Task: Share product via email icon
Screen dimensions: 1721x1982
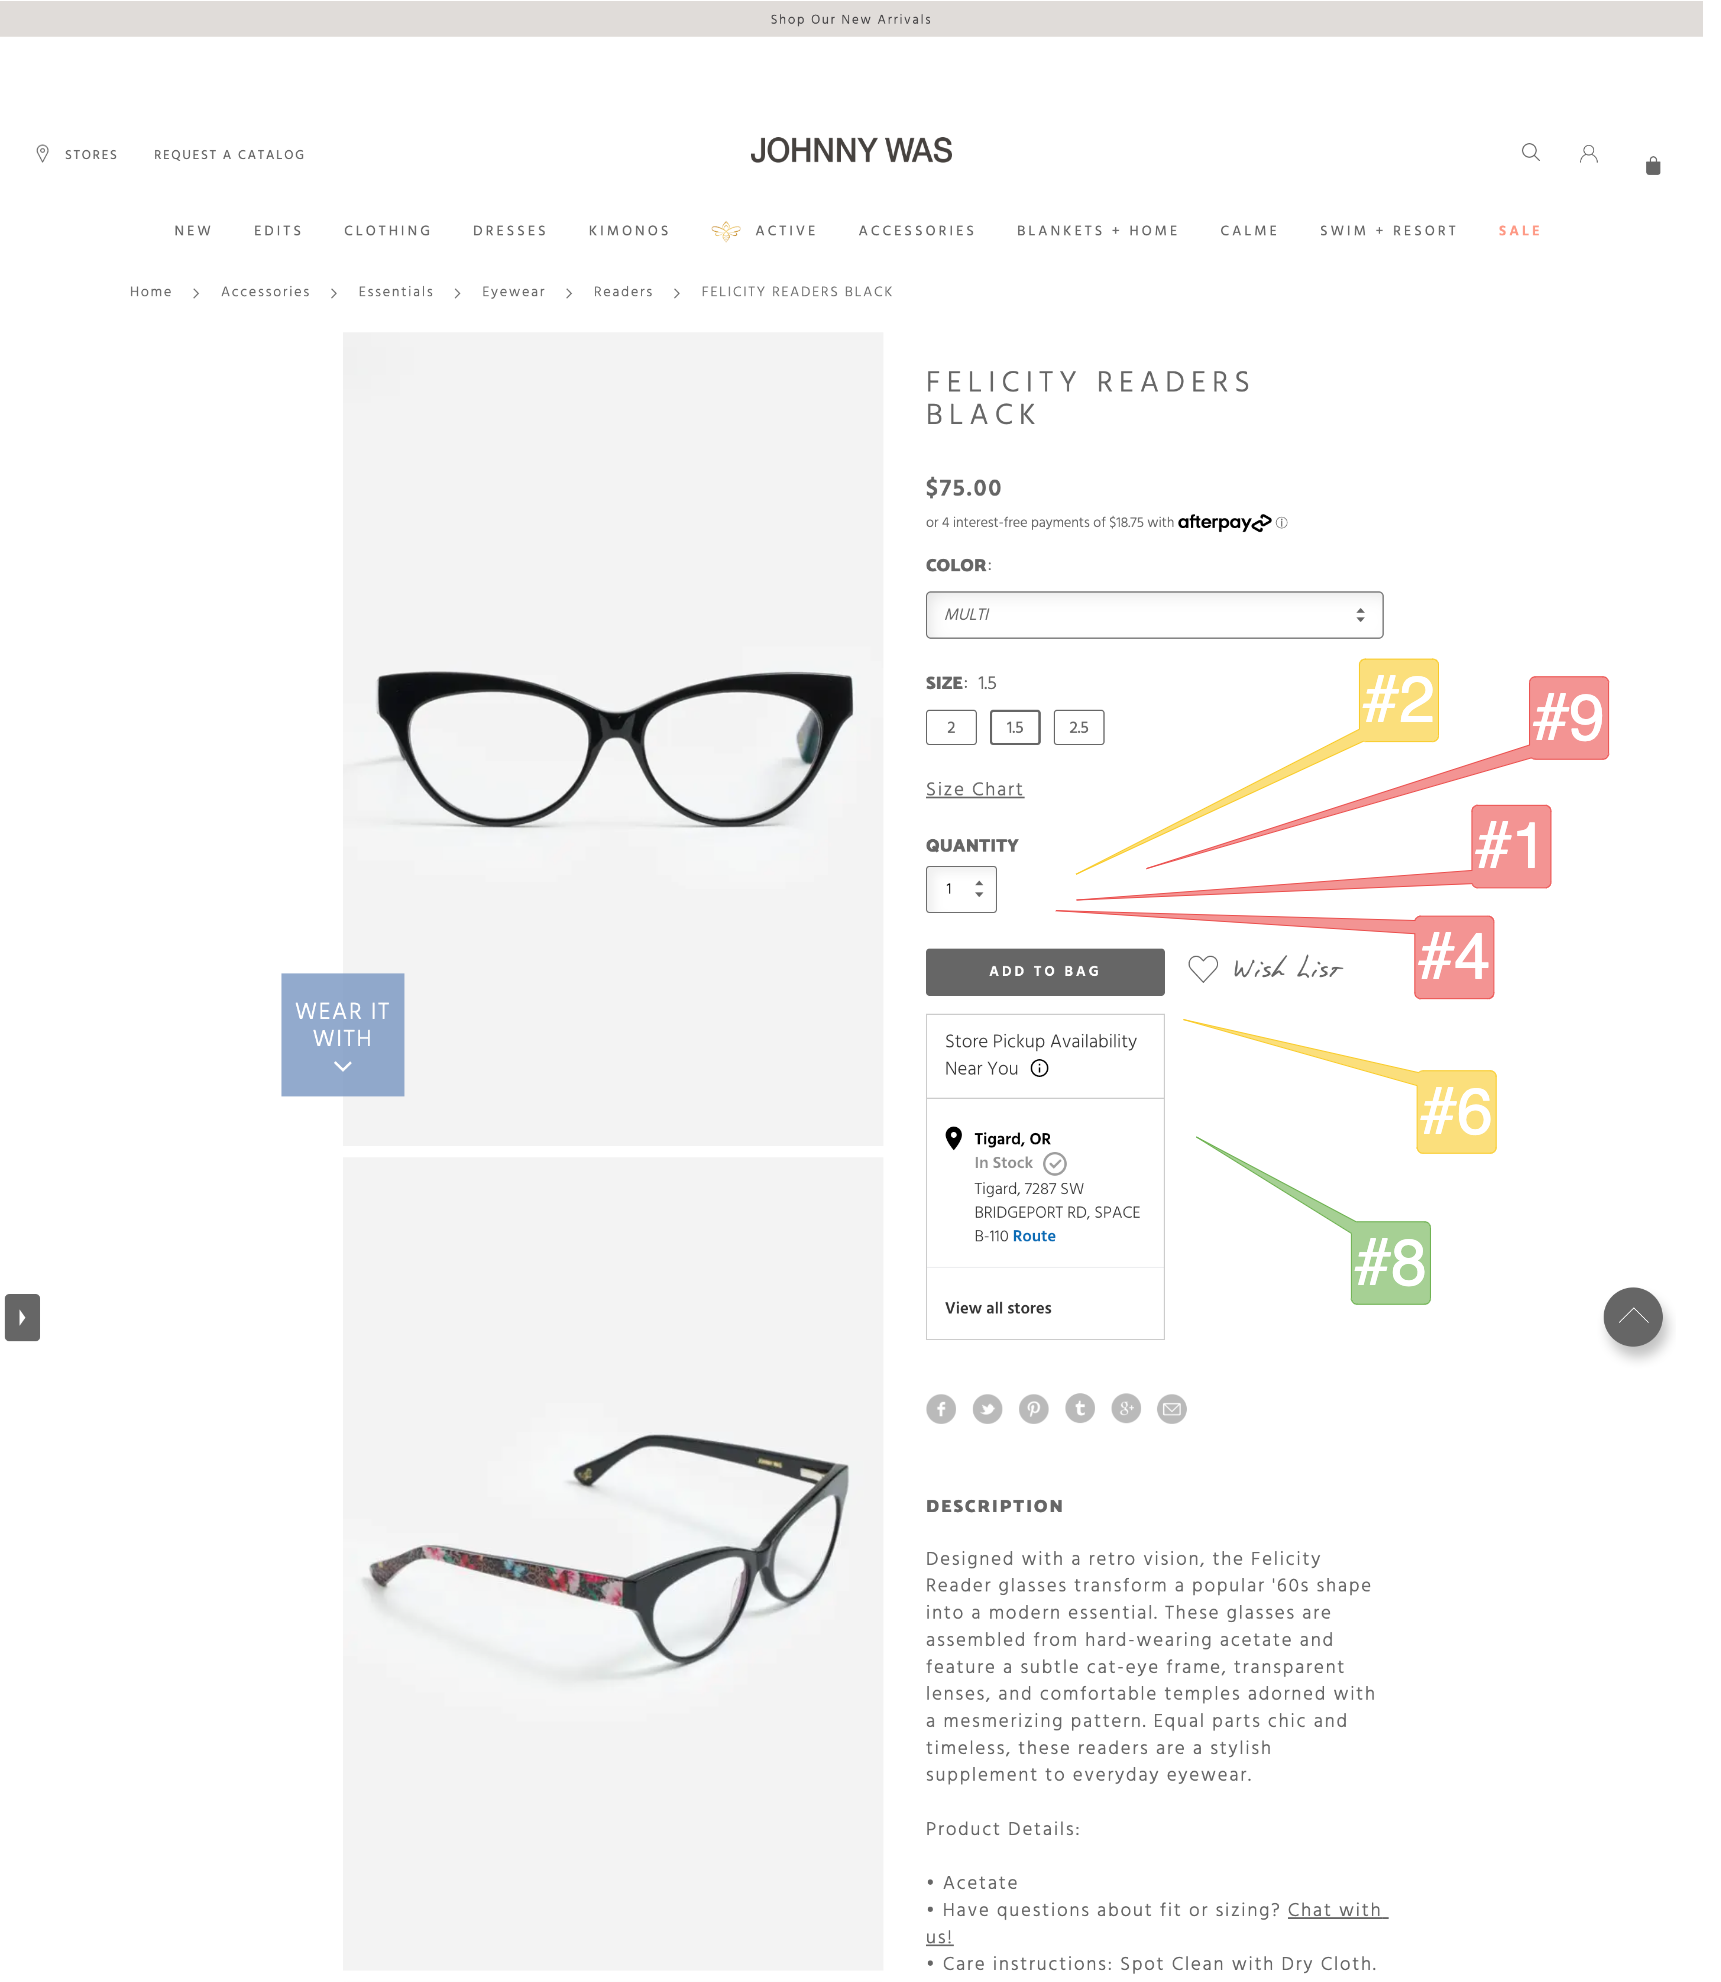Action: (1172, 1408)
